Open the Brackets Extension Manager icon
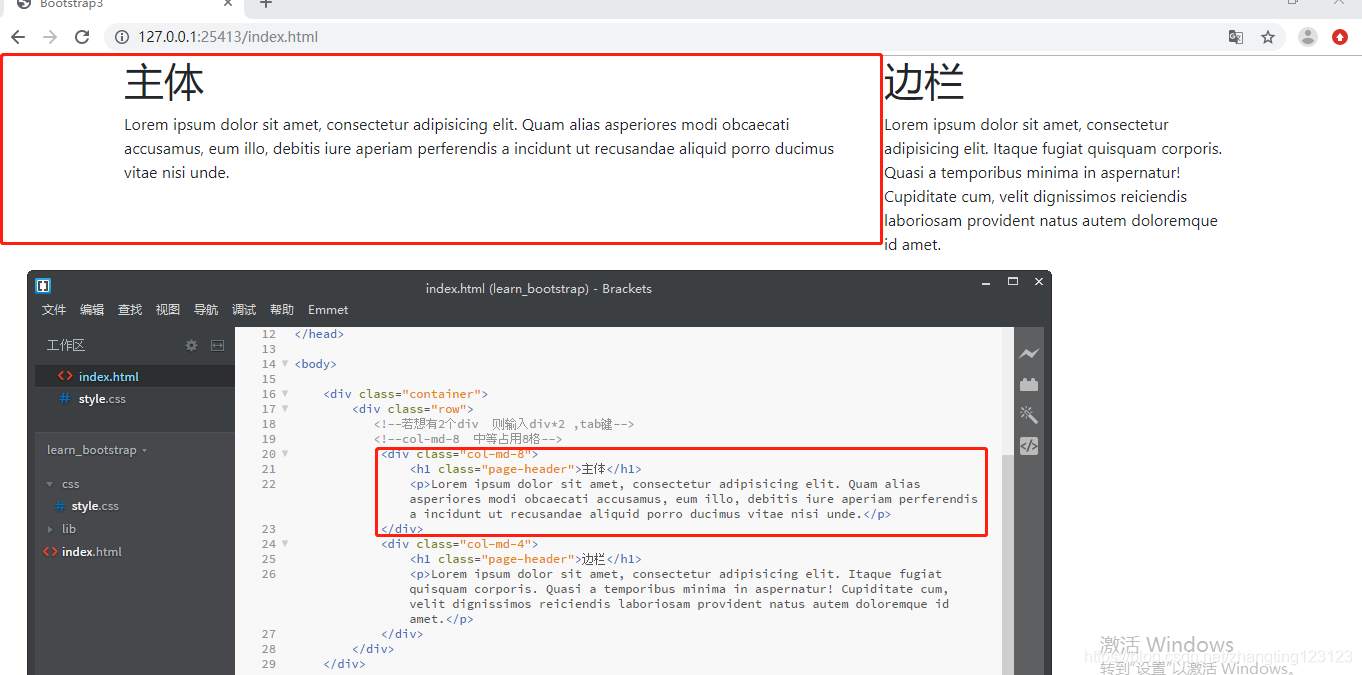The height and width of the screenshot is (675, 1362). [1029, 384]
